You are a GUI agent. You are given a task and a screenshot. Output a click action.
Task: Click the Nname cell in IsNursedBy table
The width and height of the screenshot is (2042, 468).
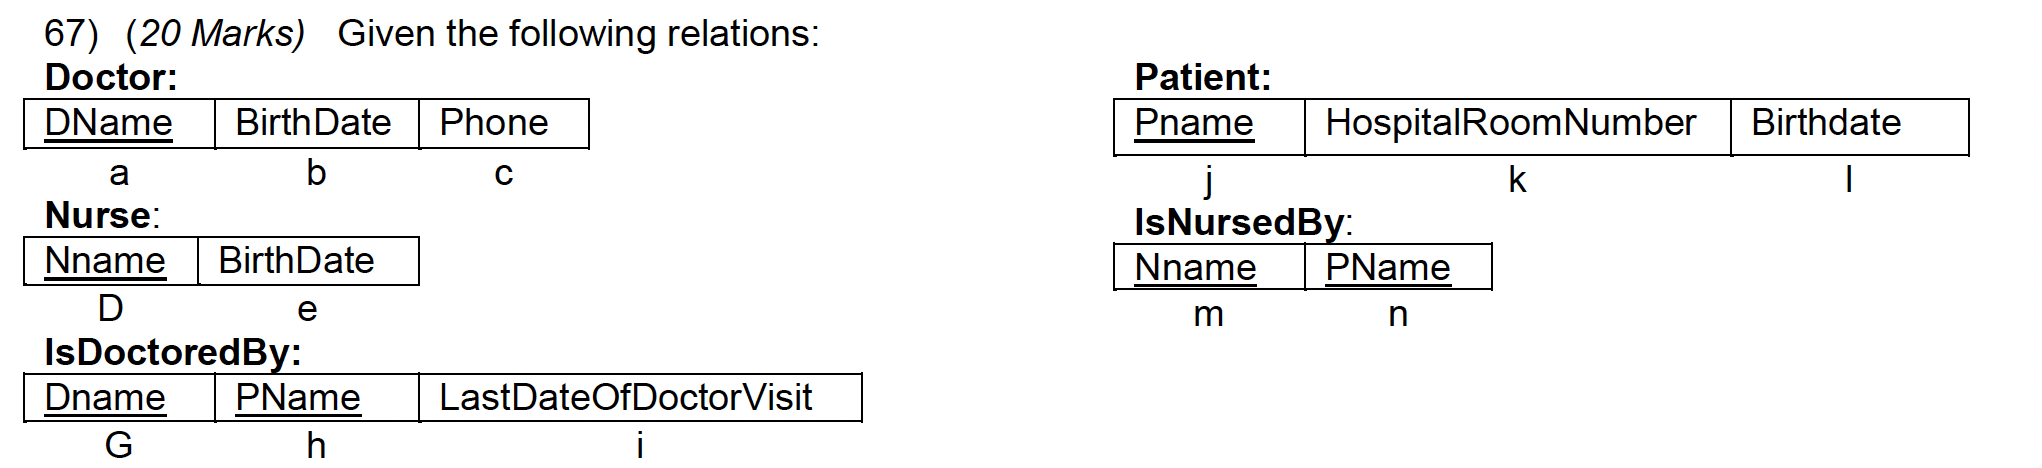click(1208, 268)
